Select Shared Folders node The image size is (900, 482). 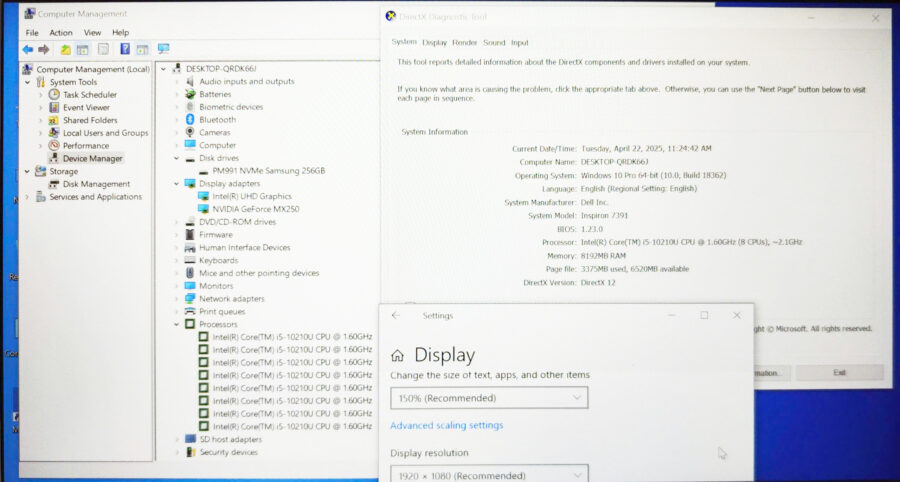coord(90,120)
